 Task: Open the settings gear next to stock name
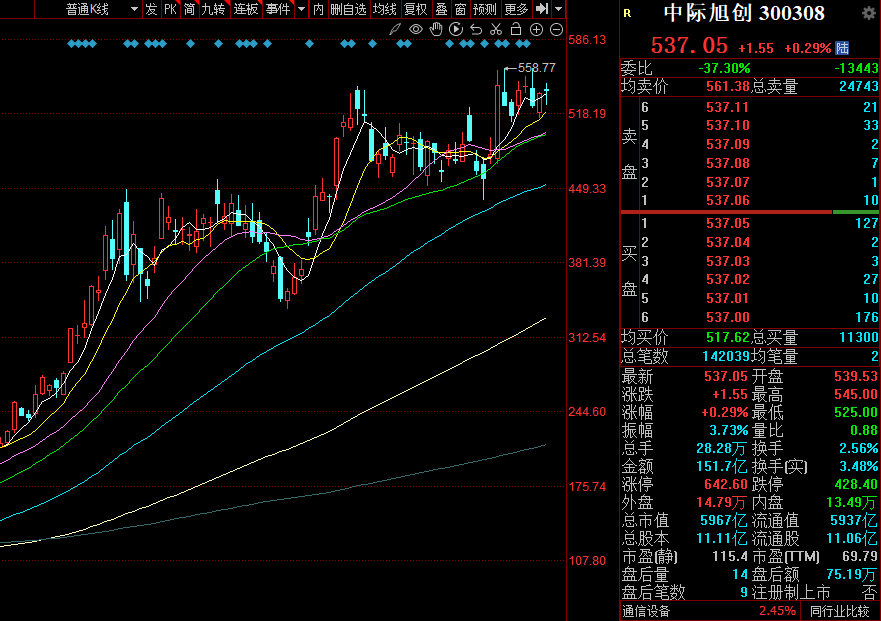click(868, 13)
